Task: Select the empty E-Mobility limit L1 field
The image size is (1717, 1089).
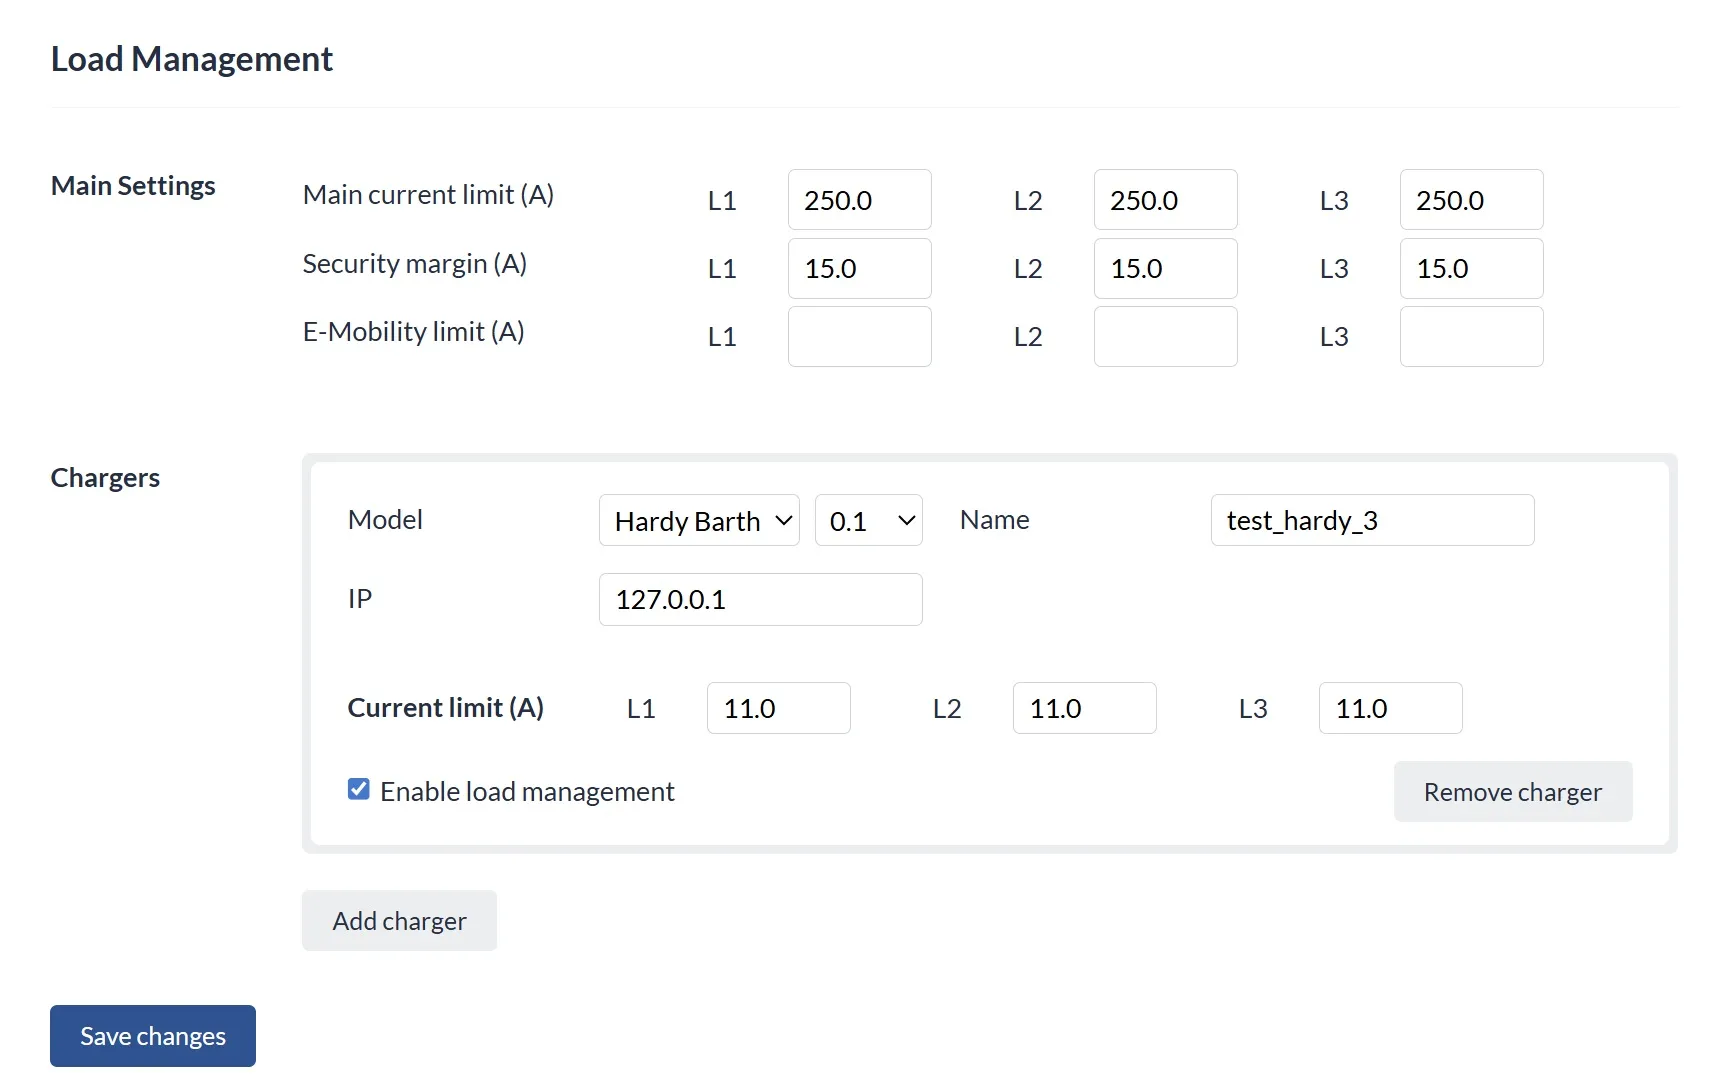Action: 860,336
